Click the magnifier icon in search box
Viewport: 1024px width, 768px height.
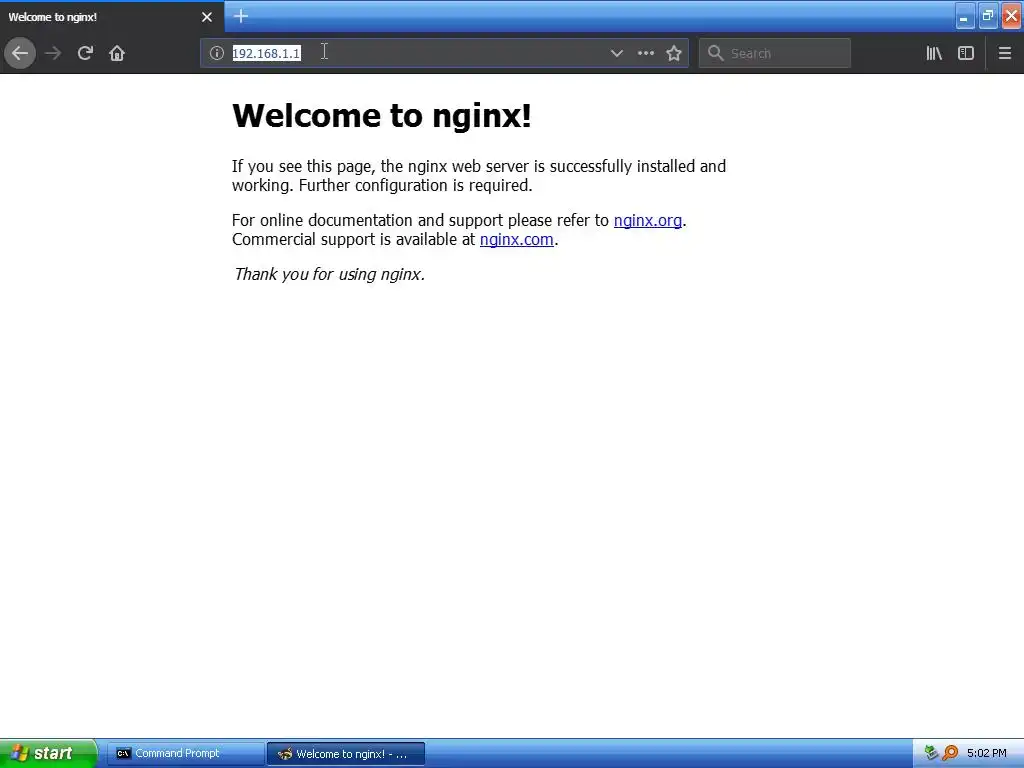716,53
